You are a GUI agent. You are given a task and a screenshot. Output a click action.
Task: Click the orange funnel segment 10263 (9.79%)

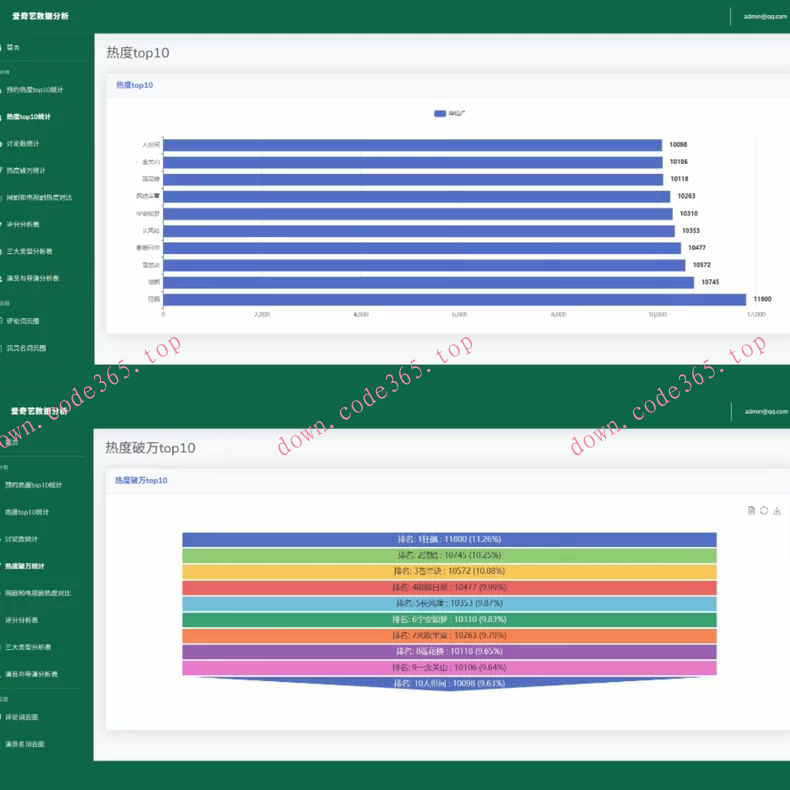(x=449, y=636)
